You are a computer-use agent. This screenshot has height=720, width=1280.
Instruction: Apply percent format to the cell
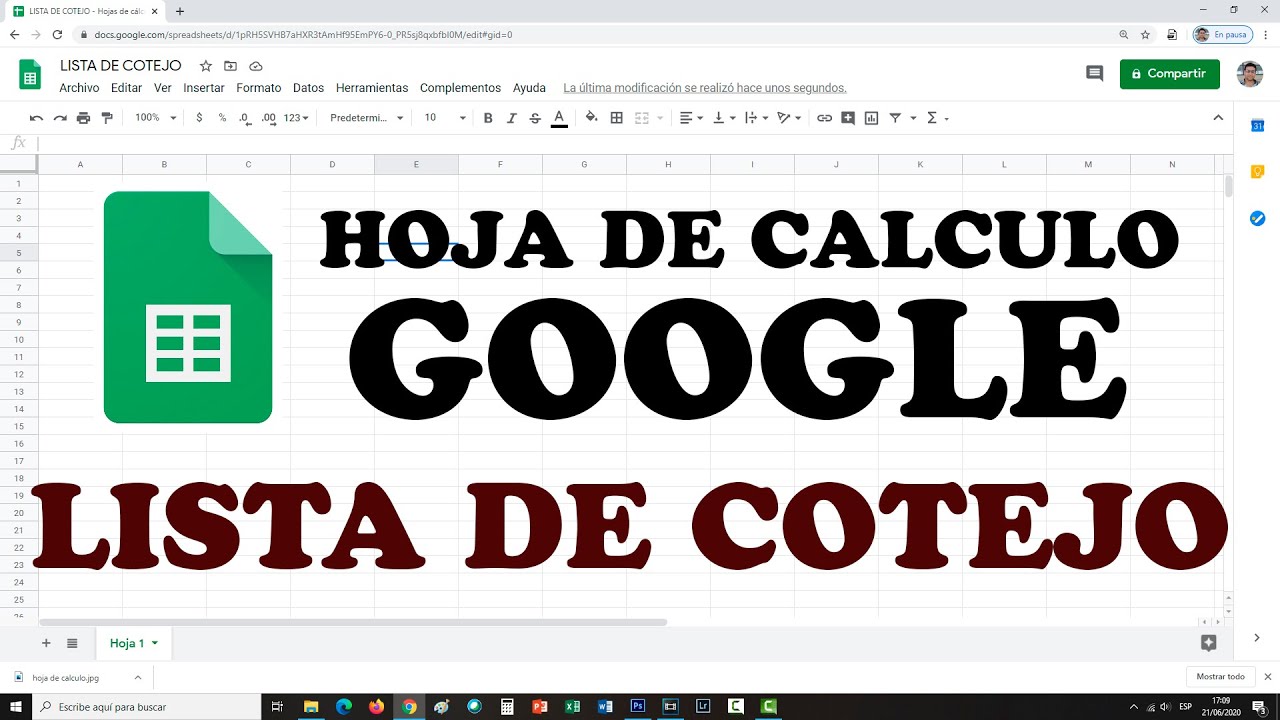coord(222,118)
